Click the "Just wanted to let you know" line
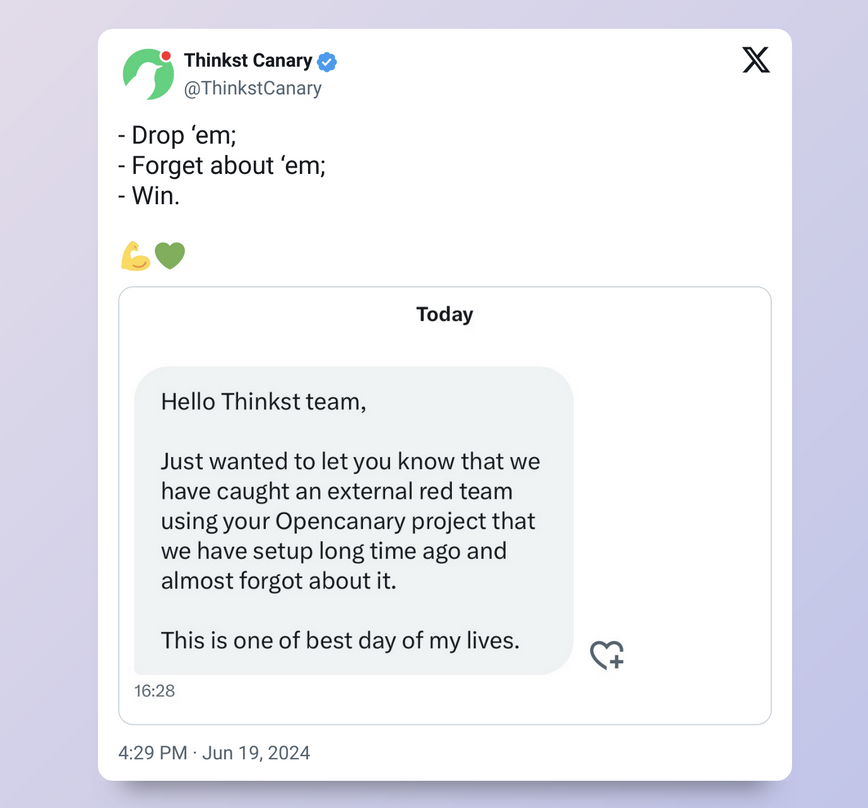The height and width of the screenshot is (808, 868). pos(350,462)
